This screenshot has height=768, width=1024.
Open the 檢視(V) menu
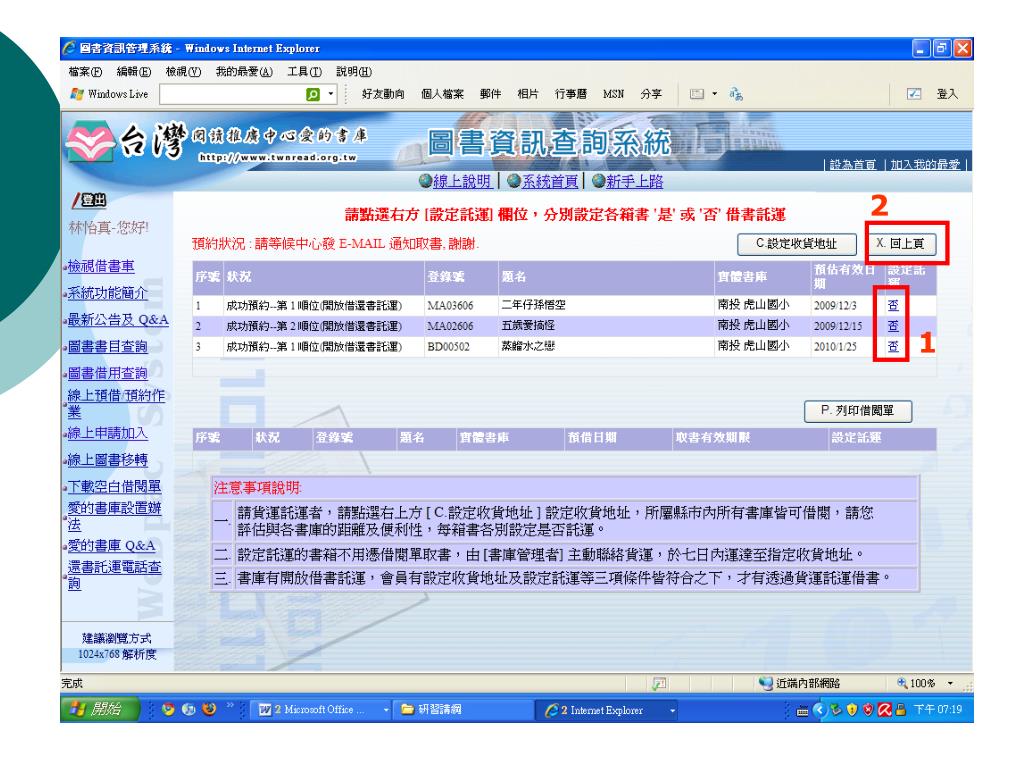(184, 72)
